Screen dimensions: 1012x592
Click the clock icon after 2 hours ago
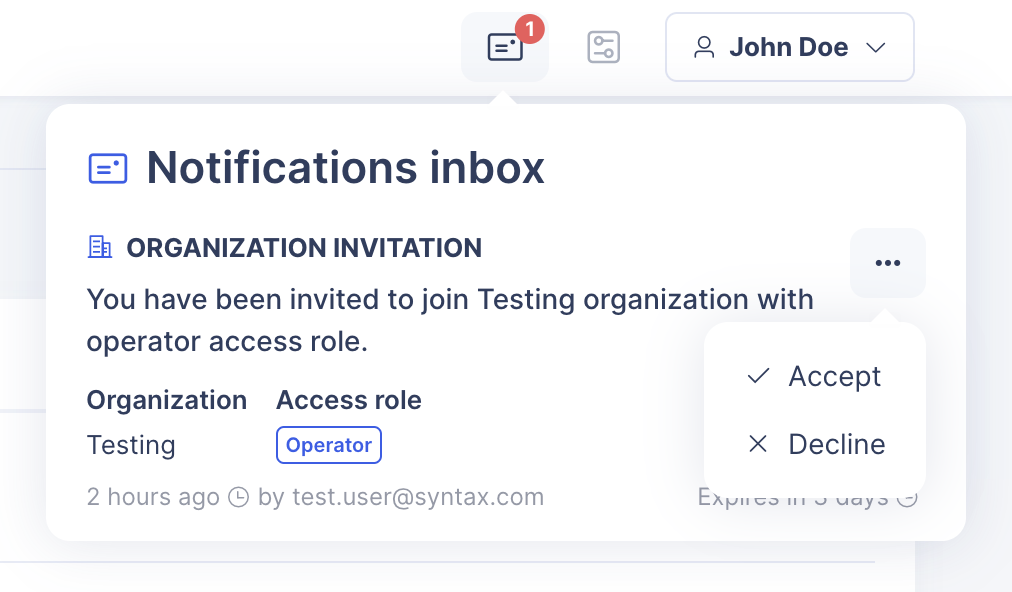click(238, 497)
